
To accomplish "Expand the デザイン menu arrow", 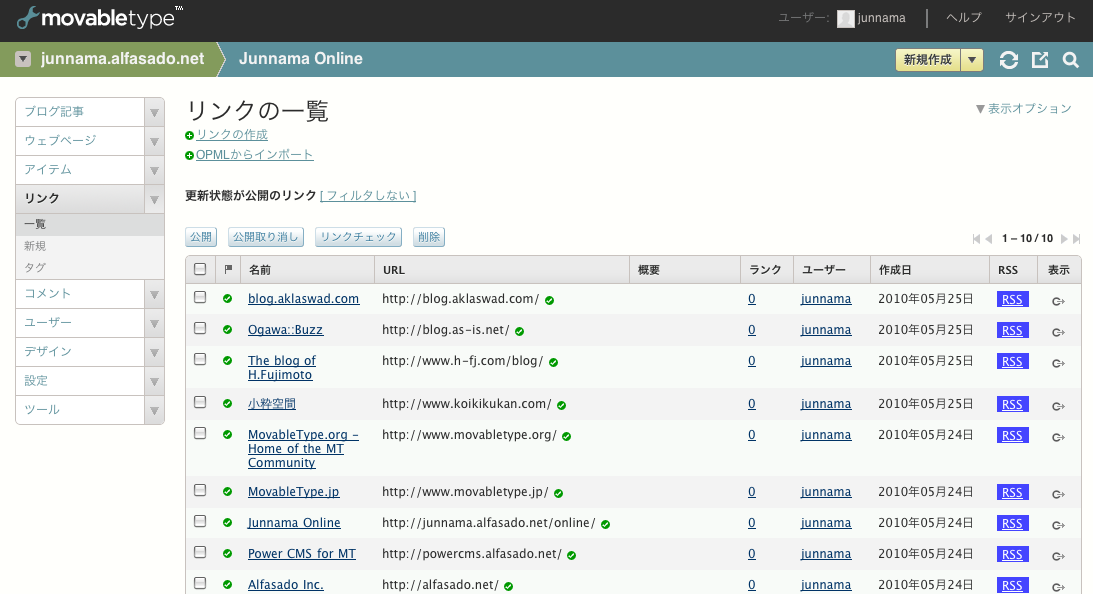I will point(154,353).
